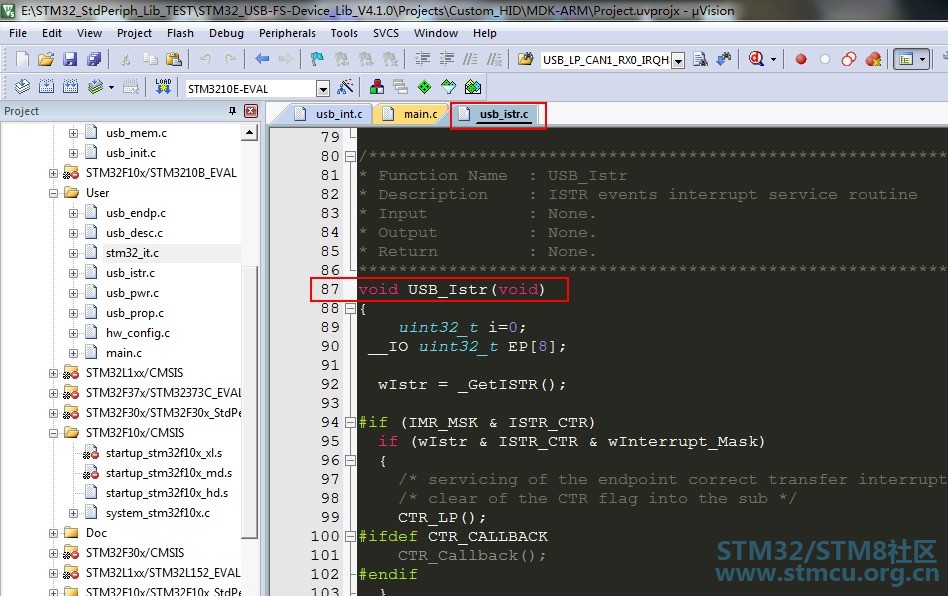The height and width of the screenshot is (596, 948).
Task: Indent selected lines with the indent icon
Action: (x=422, y=59)
